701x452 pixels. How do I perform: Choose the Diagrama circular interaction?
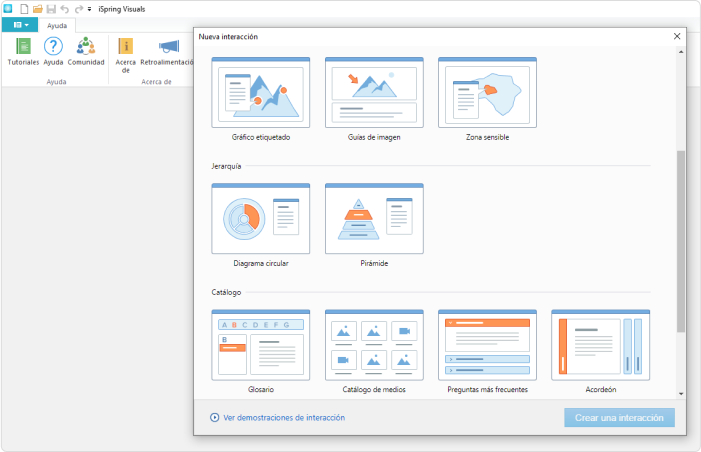[261, 219]
